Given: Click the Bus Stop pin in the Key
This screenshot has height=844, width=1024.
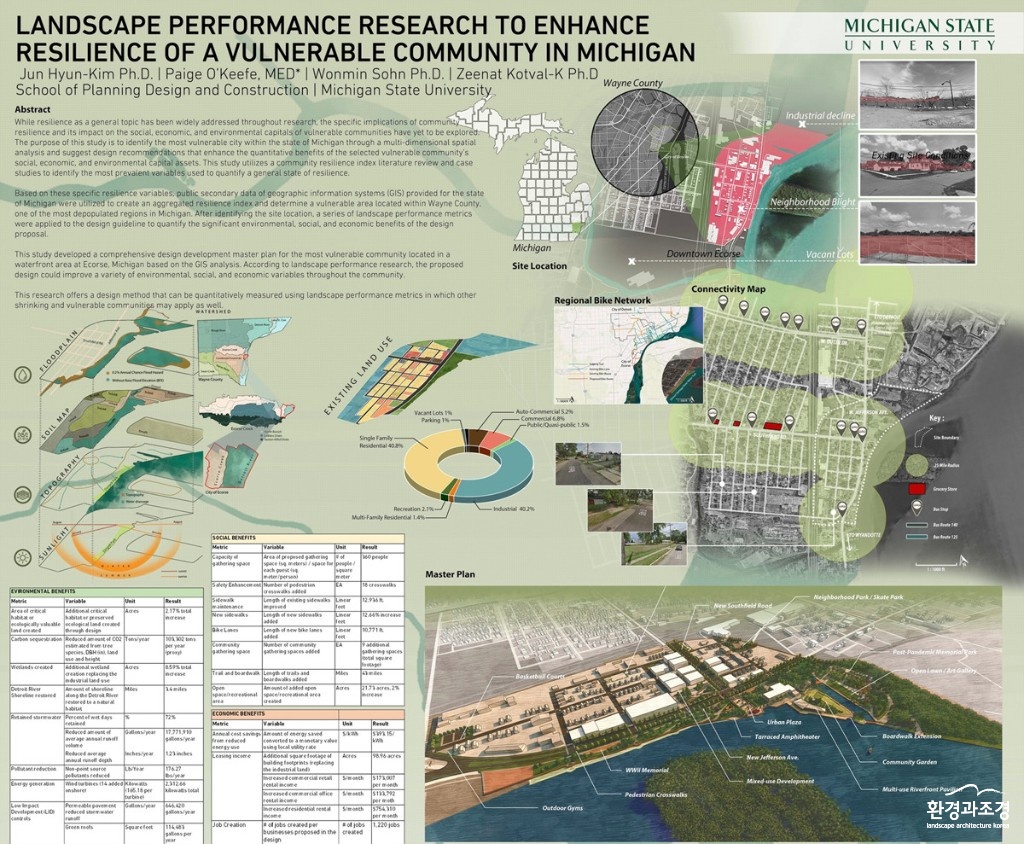Looking at the screenshot, I should click(x=917, y=508).
